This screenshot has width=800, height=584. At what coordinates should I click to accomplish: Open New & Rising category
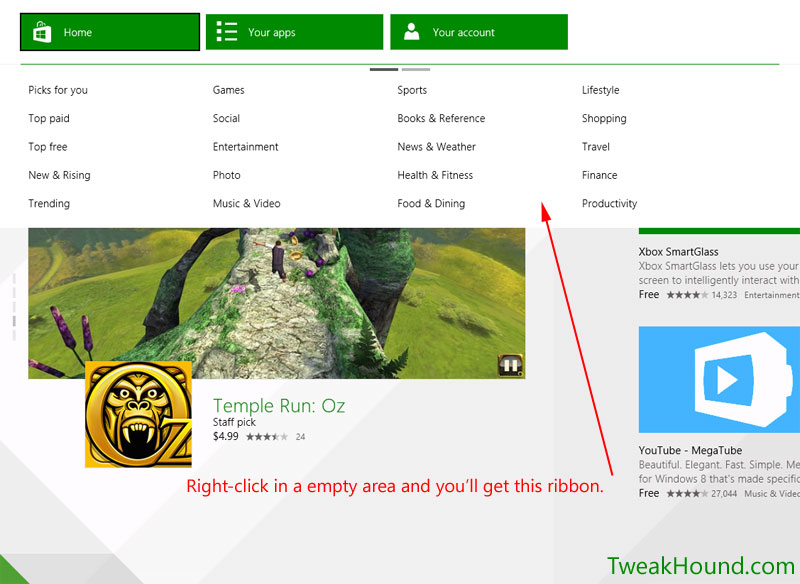pyautogui.click(x=60, y=175)
